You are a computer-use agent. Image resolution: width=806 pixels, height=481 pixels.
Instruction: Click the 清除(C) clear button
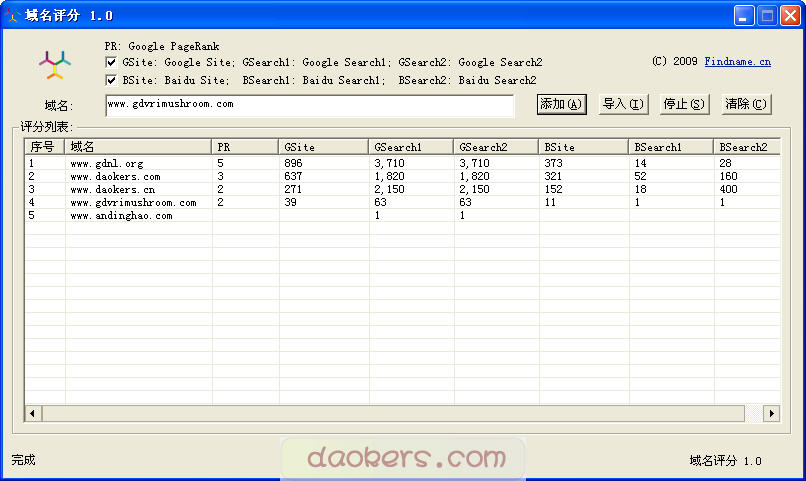746,104
